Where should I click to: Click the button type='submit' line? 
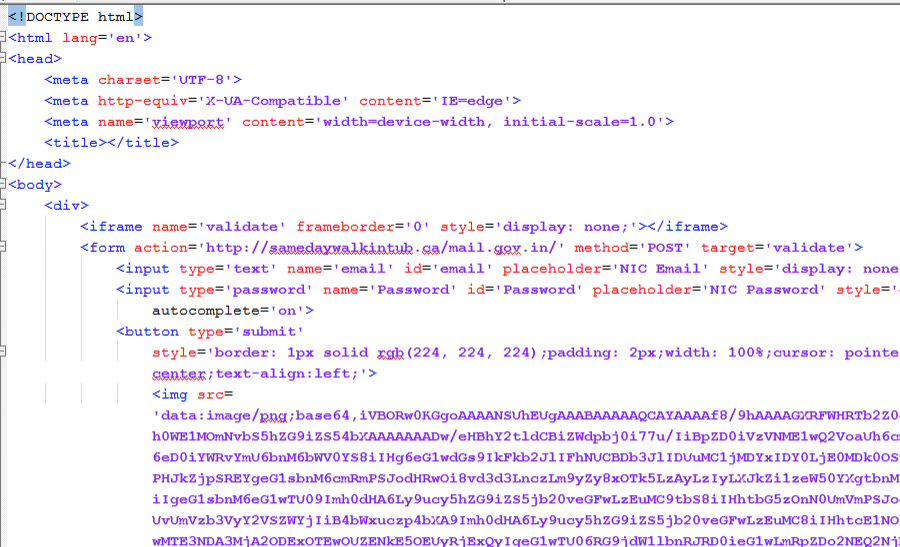point(210,332)
